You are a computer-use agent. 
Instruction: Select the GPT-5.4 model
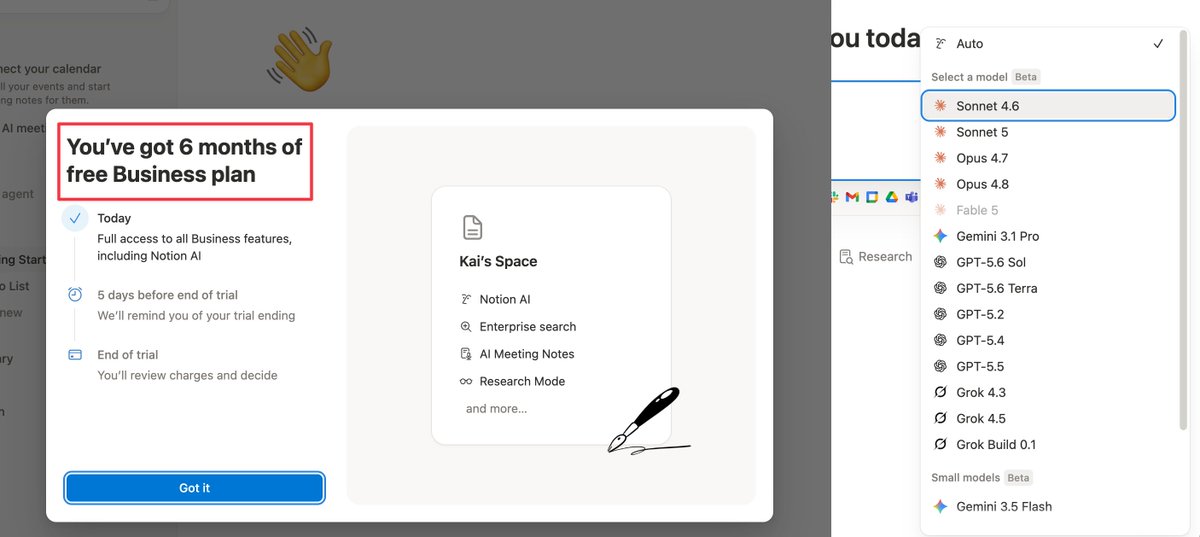pyautogui.click(x=1047, y=340)
